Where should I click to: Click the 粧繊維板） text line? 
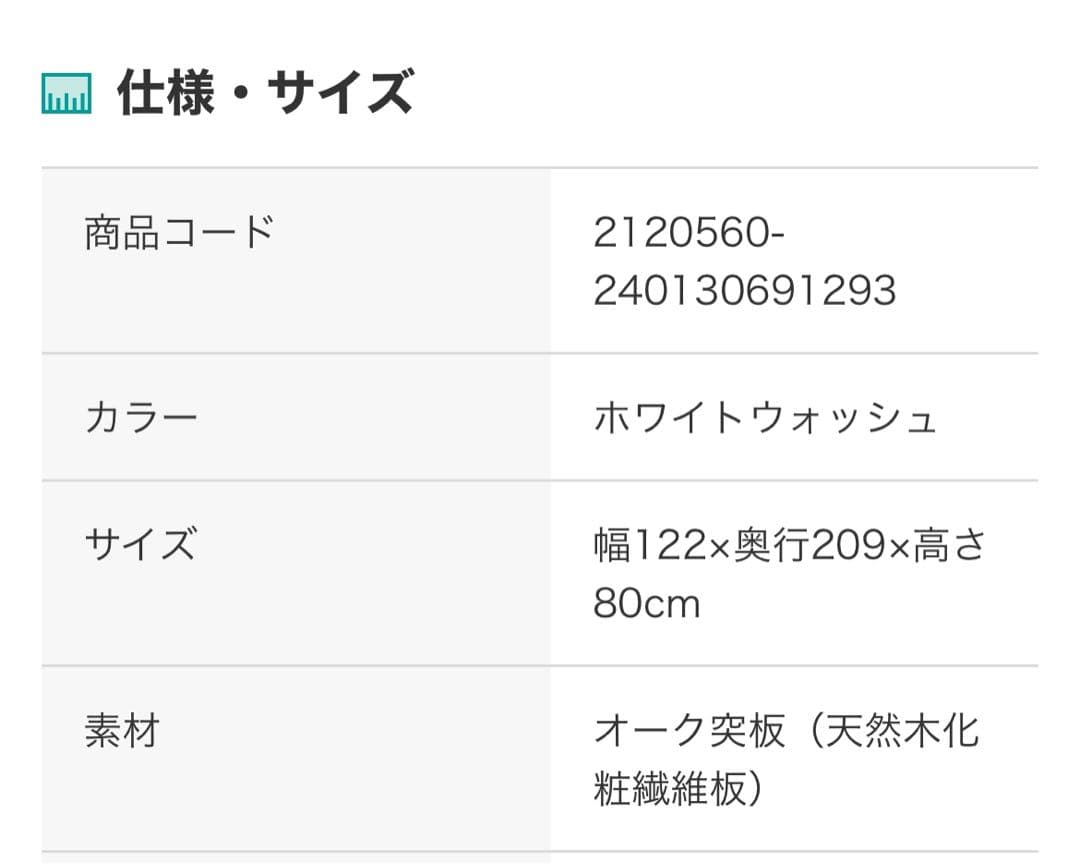tap(679, 790)
